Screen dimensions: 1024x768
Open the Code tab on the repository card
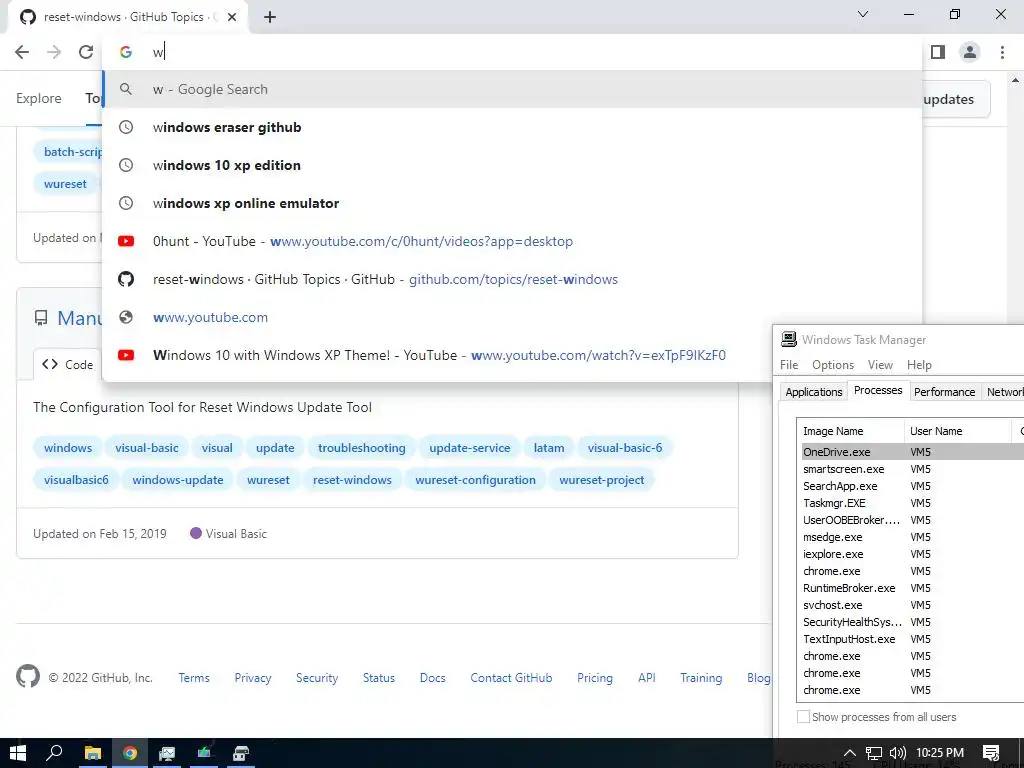tap(67, 364)
